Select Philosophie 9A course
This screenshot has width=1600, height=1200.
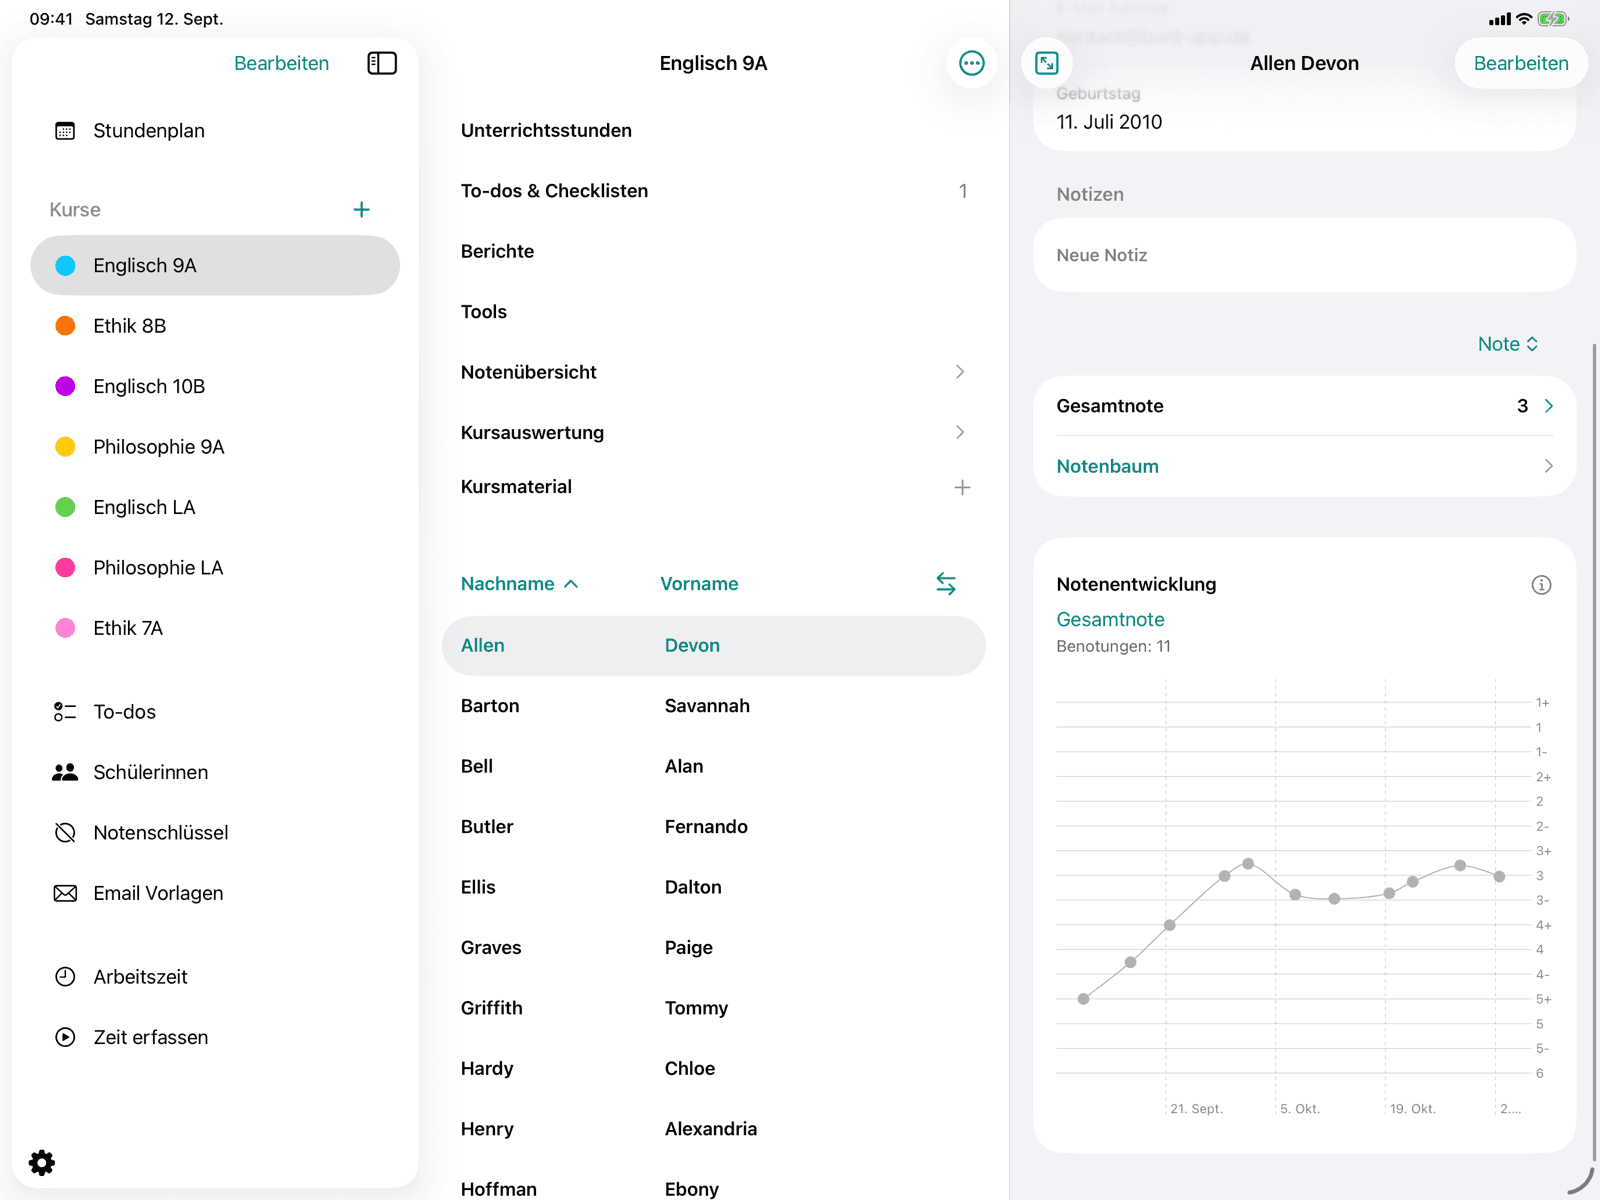click(x=215, y=447)
